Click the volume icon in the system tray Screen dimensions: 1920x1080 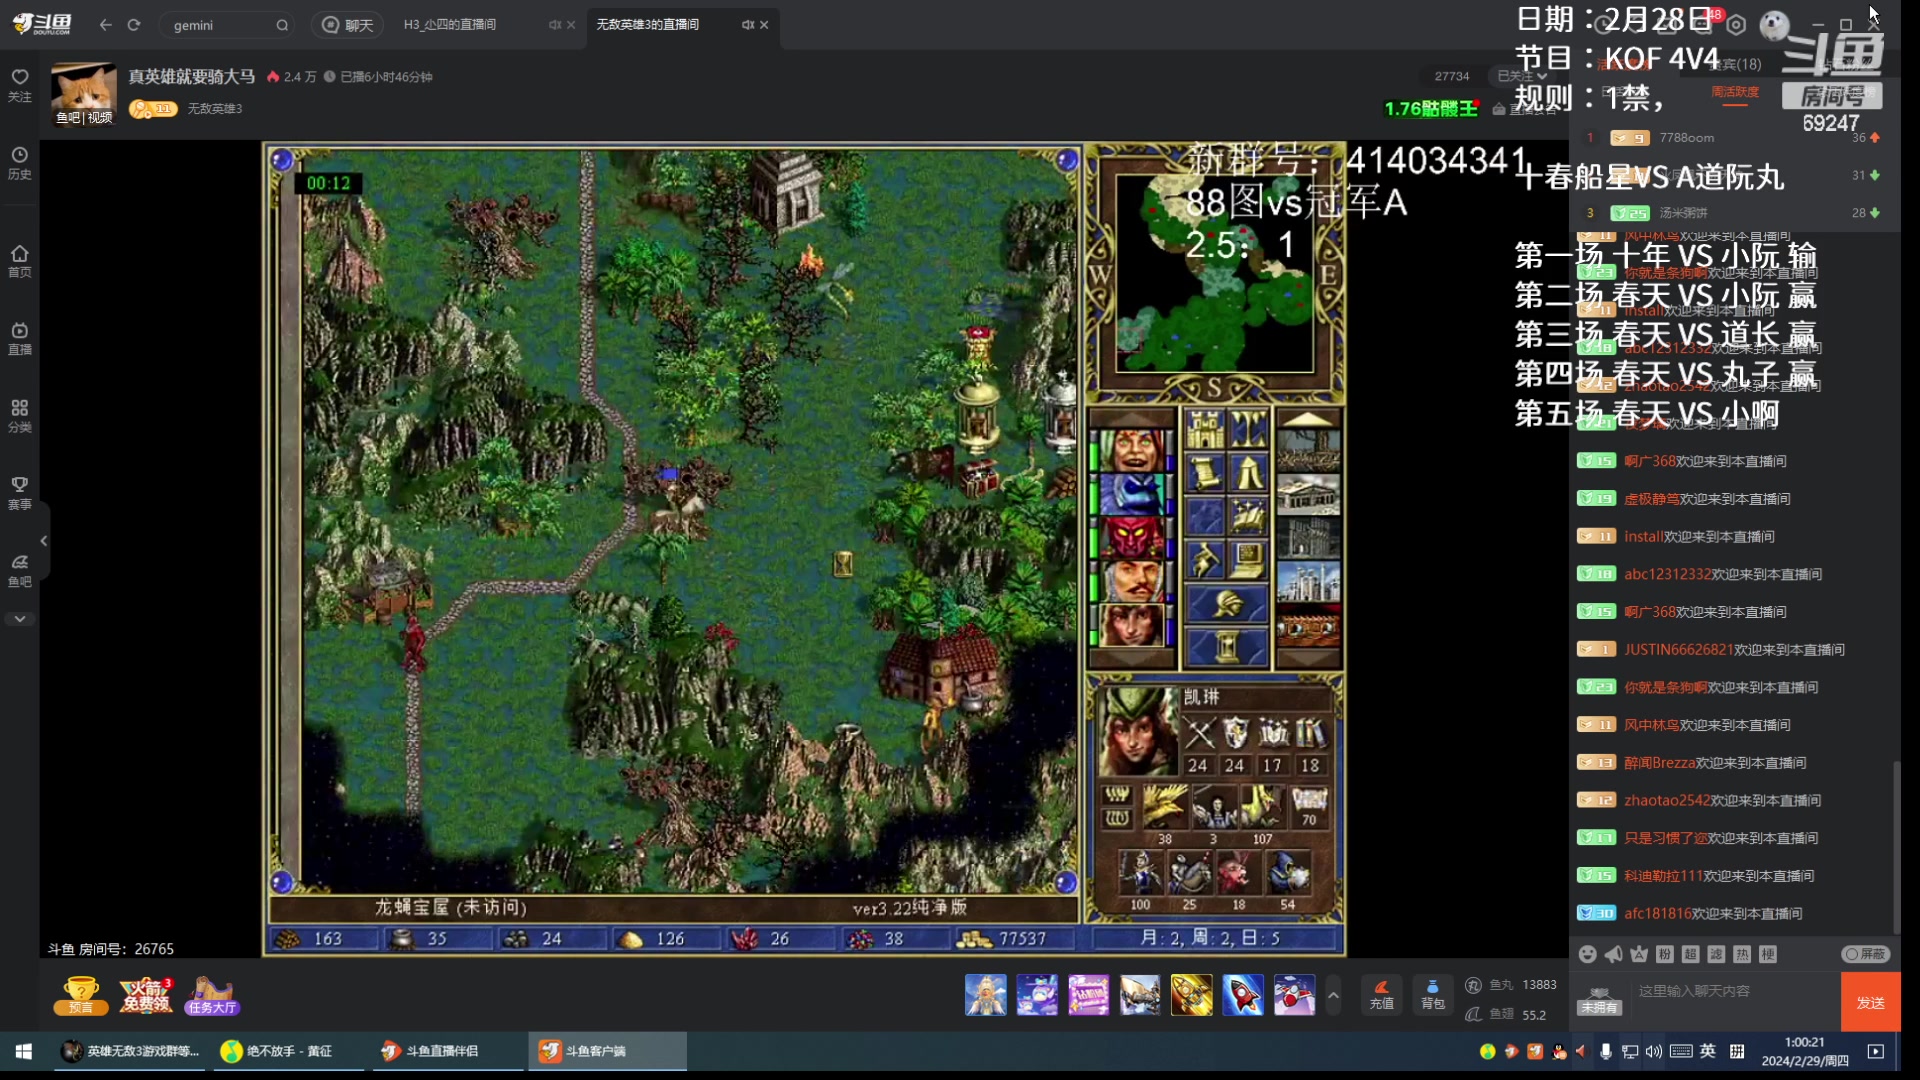(x=1653, y=1051)
